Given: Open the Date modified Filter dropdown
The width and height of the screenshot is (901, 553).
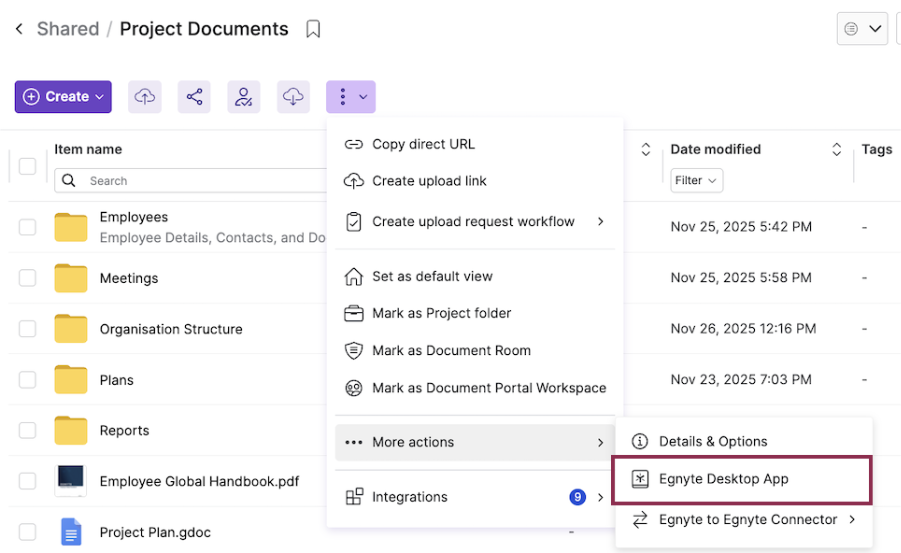Looking at the screenshot, I should (x=696, y=181).
